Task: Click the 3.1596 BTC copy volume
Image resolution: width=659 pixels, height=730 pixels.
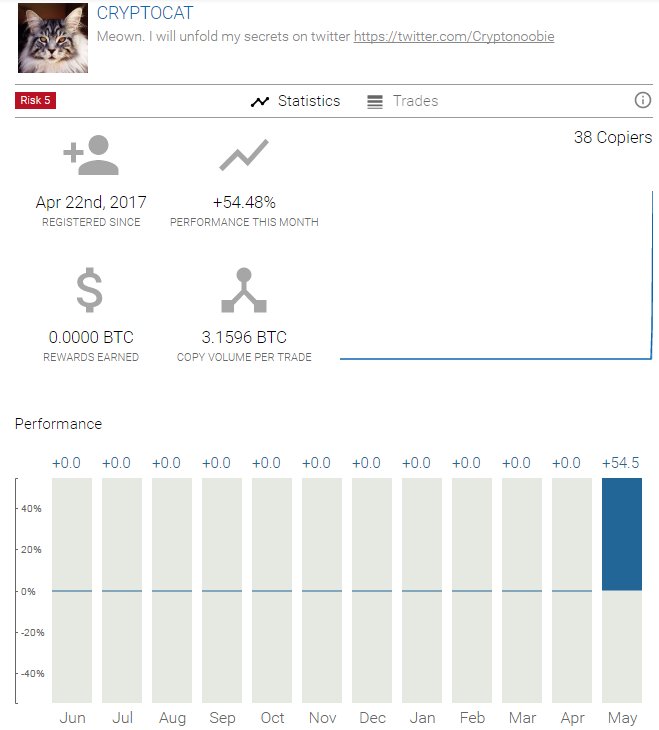Action: (244, 337)
